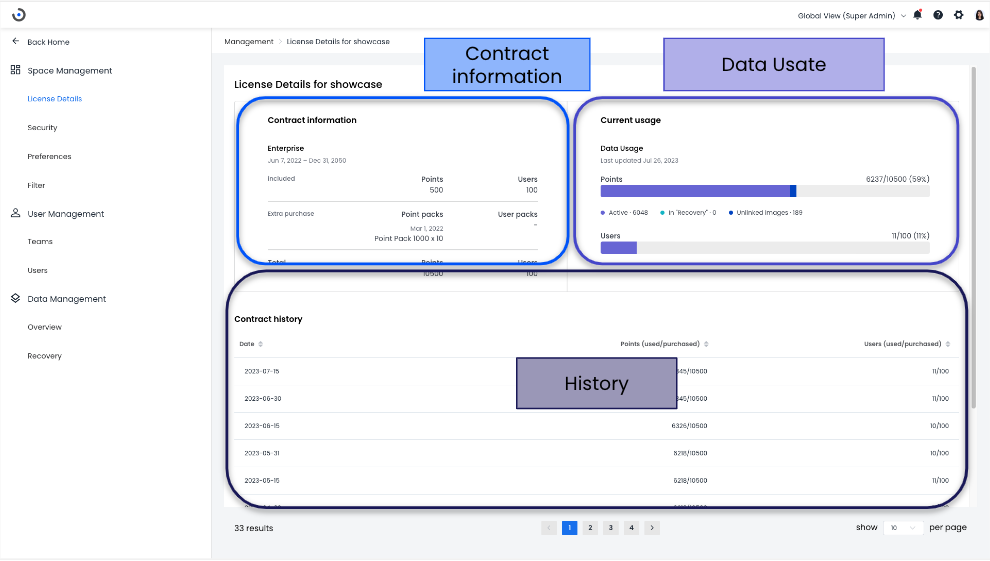The width and height of the screenshot is (990, 561).
Task: Go to page 3 of results
Action: pos(611,528)
